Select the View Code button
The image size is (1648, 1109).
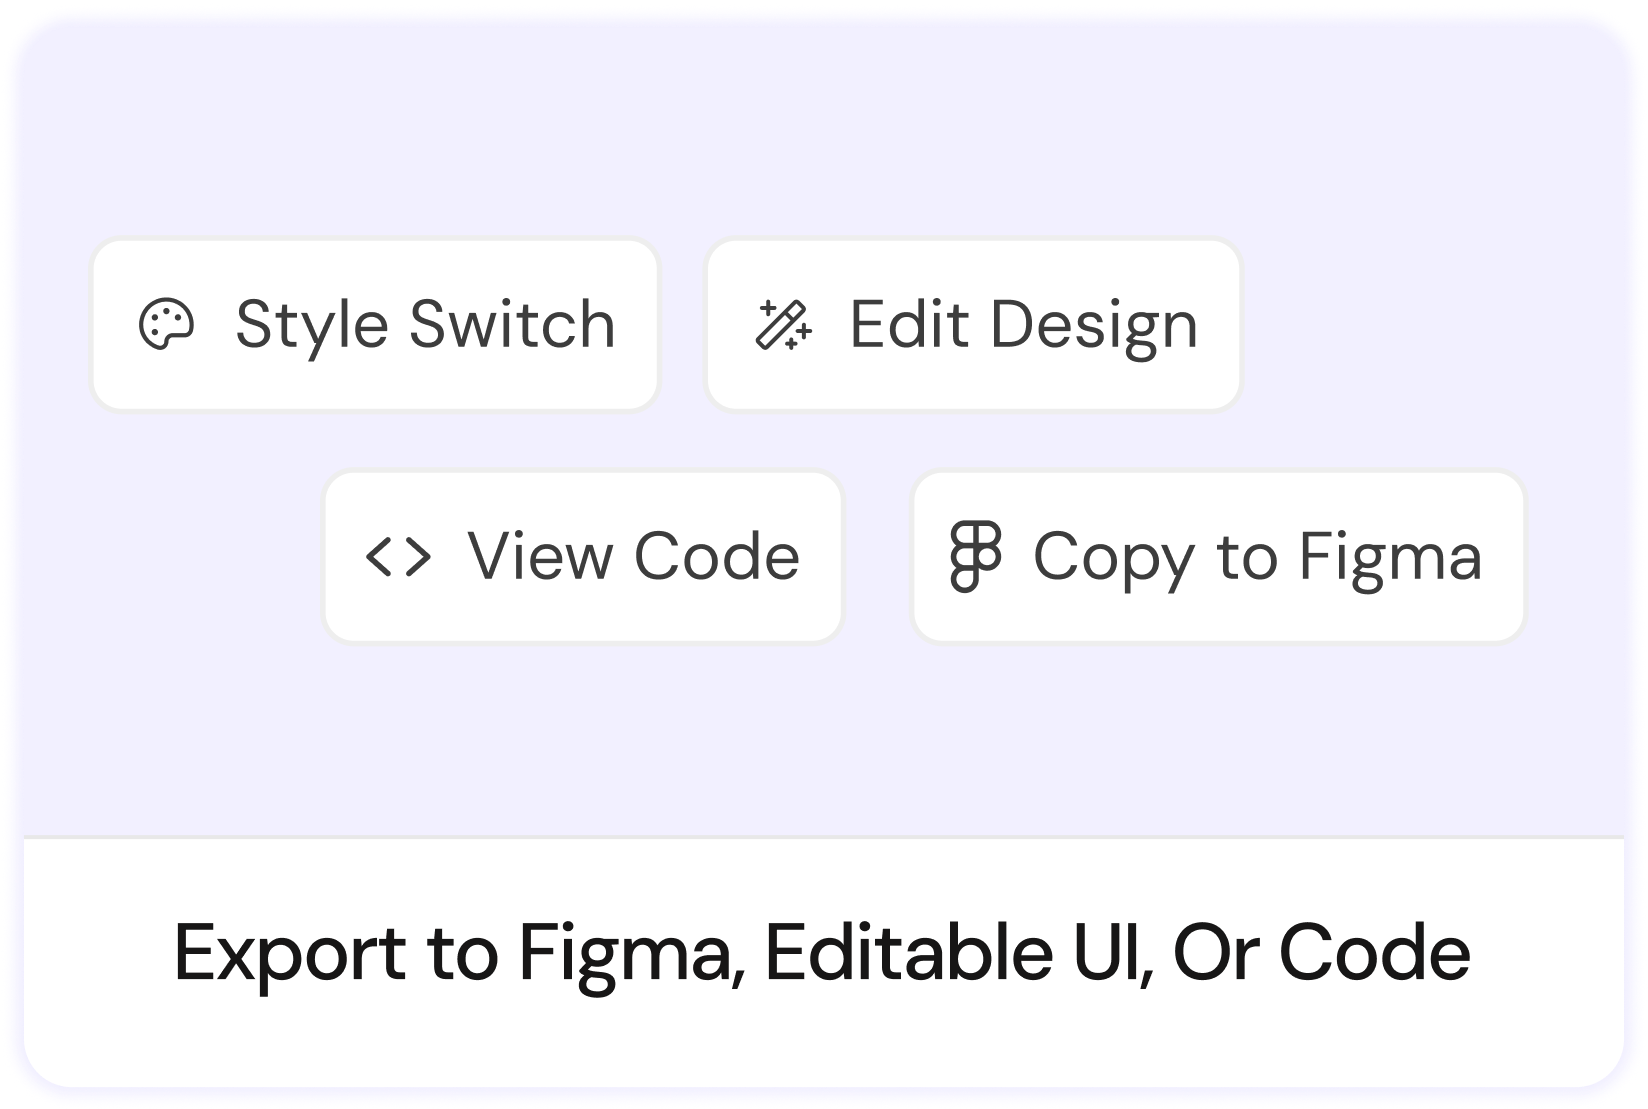point(583,557)
